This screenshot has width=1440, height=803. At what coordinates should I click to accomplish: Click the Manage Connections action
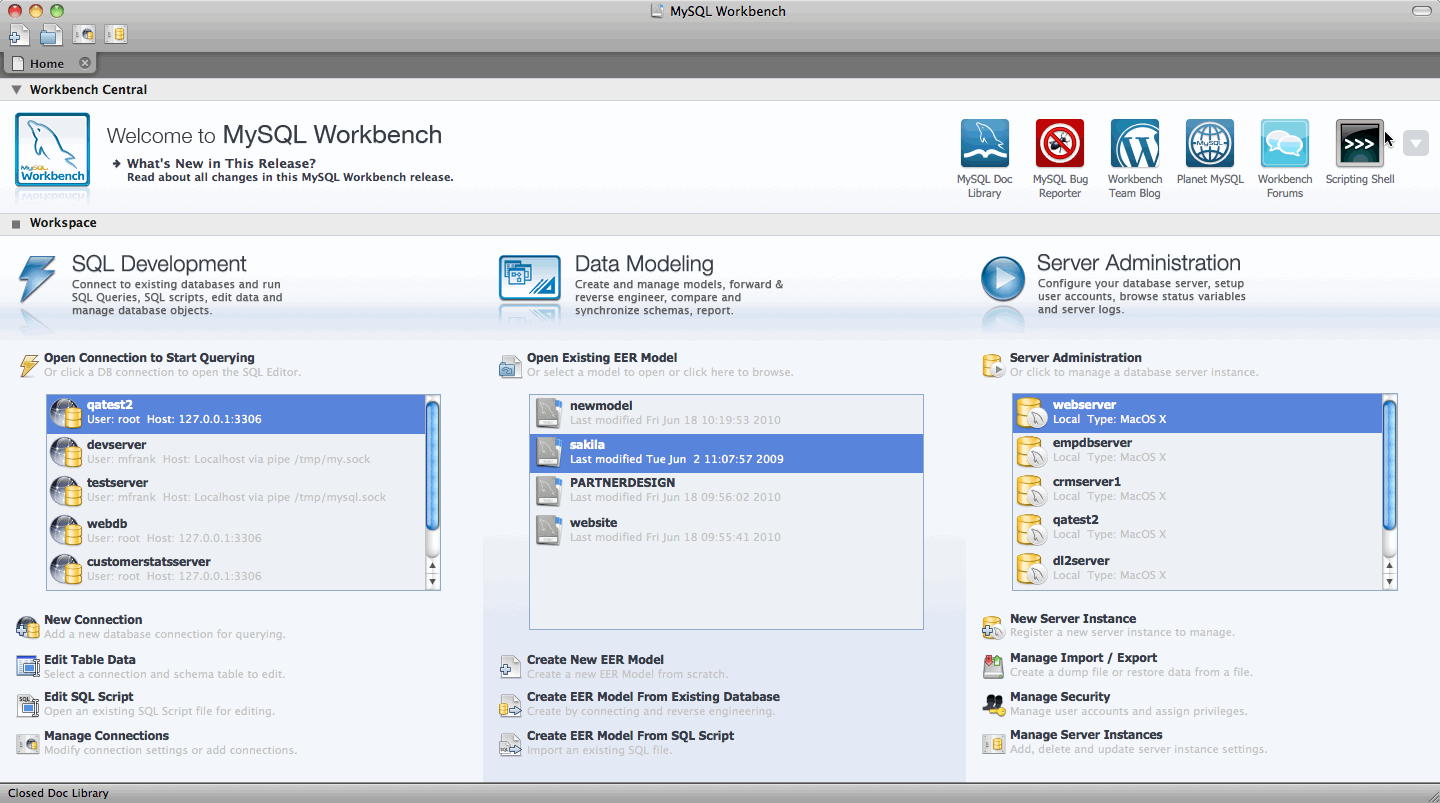[107, 736]
